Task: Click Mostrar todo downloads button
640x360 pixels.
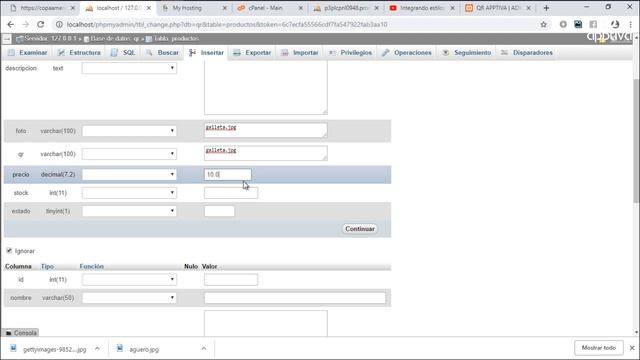Action: (x=599, y=348)
